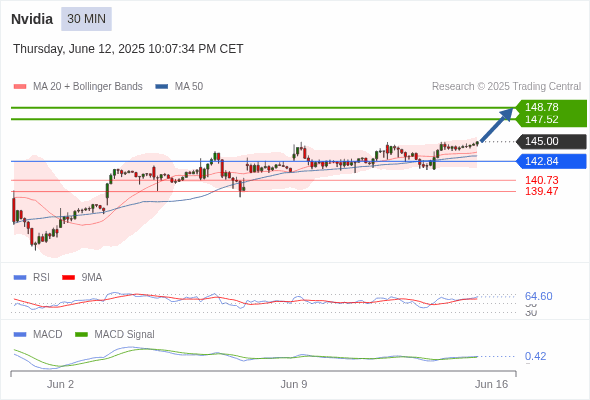Select the 140.73 support level label

click(541, 180)
